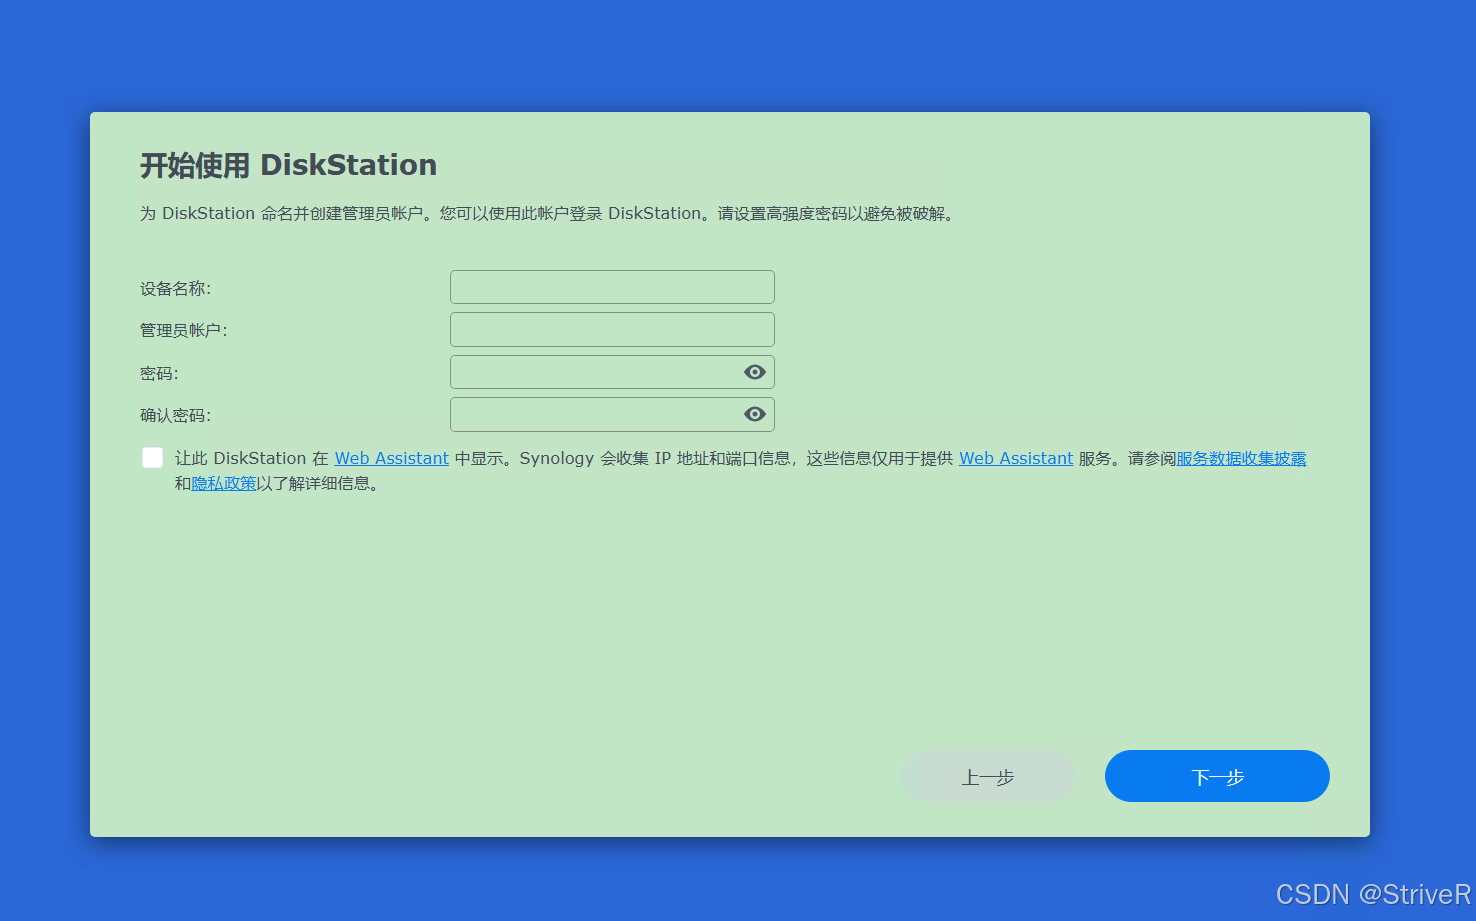
Task: Click the 管理员帐户 label
Action: pyautogui.click(x=183, y=330)
